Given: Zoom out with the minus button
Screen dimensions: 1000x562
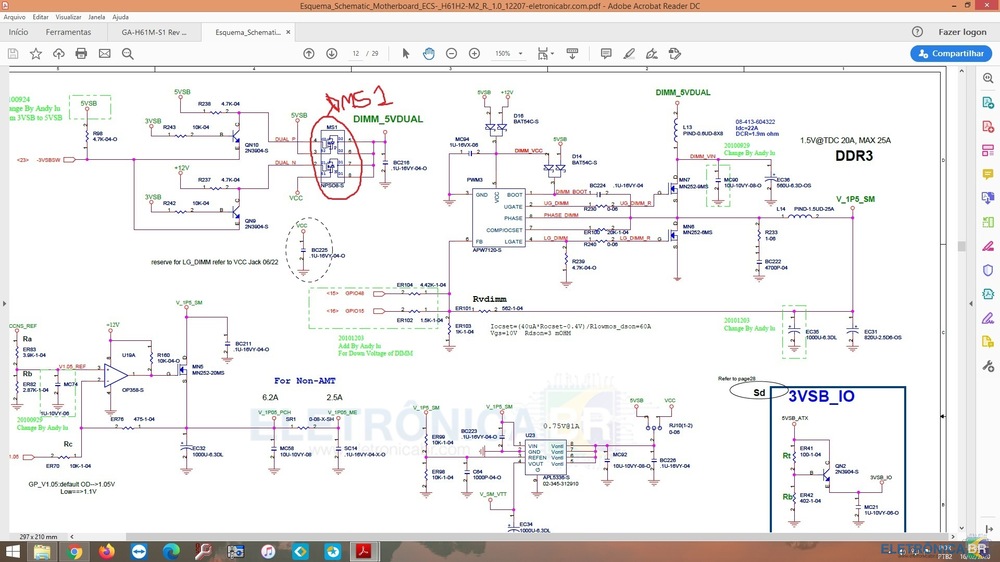Looking at the screenshot, I should pyautogui.click(x=450, y=53).
